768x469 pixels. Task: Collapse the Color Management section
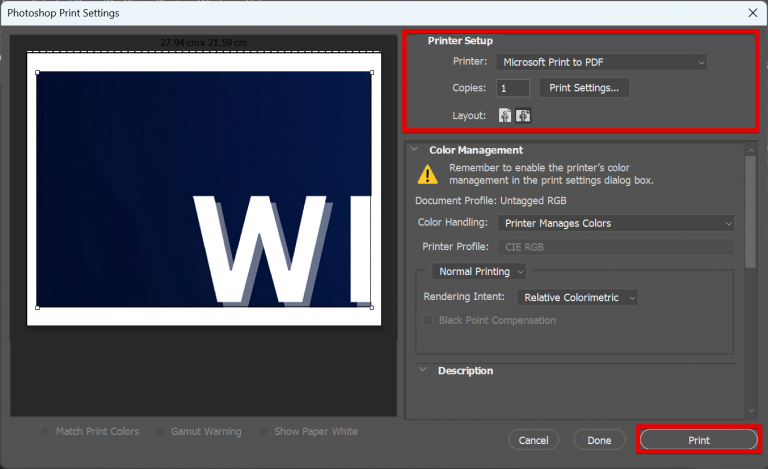pyautogui.click(x=416, y=150)
